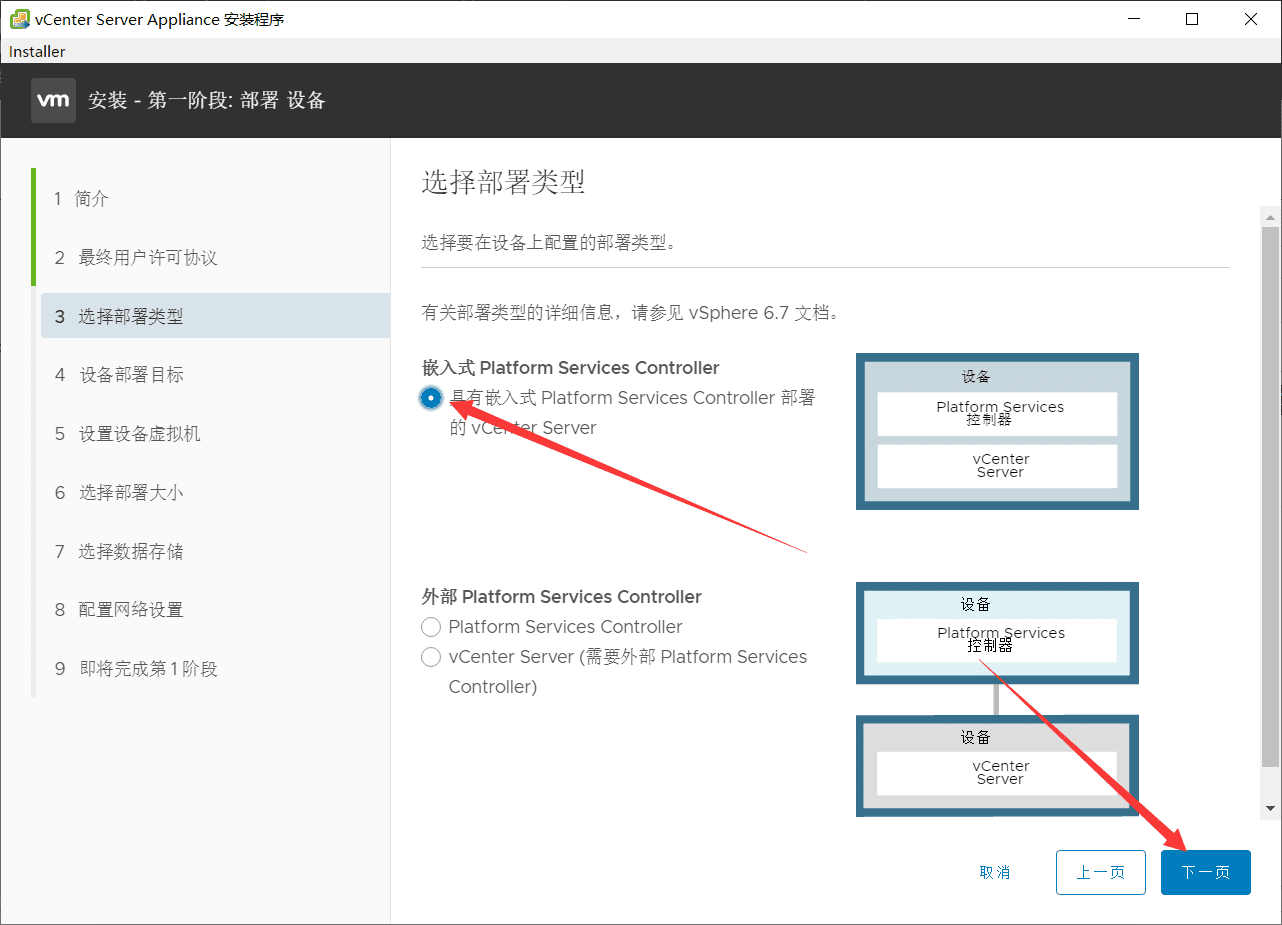The image size is (1282, 925).
Task: Open step 5 设置设备虚拟机
Action: [130, 433]
